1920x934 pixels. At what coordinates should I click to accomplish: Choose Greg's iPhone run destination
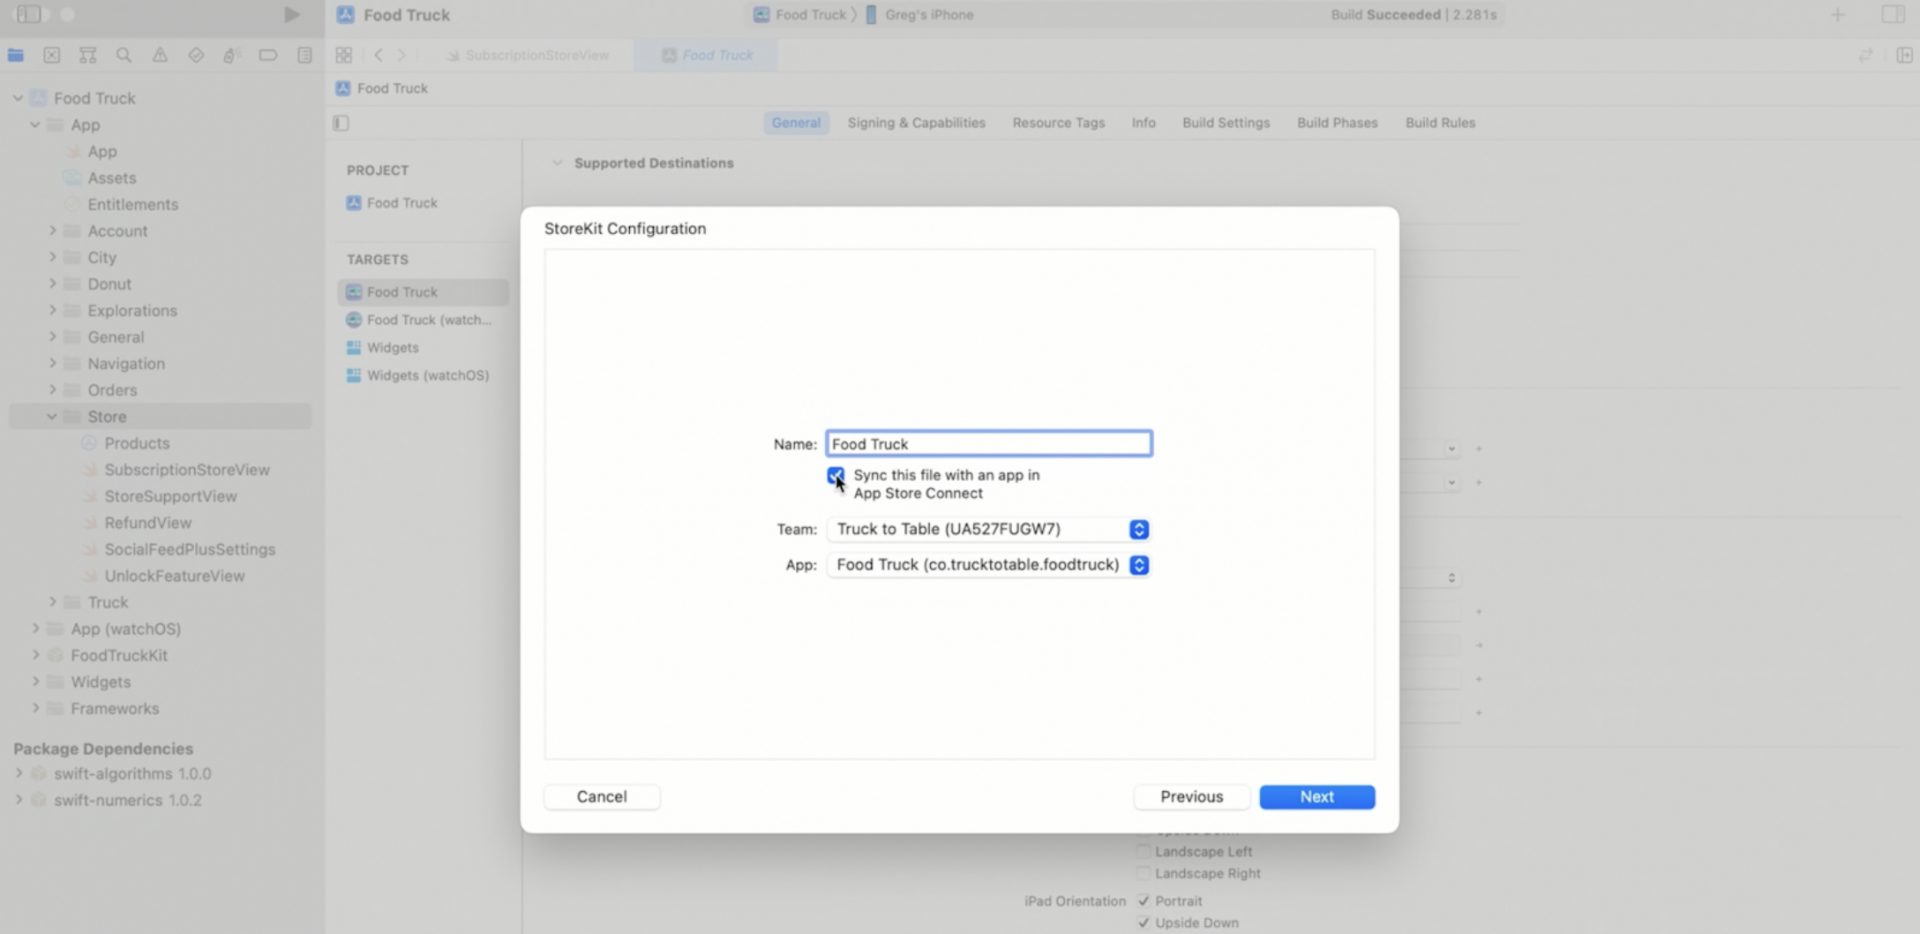tap(919, 15)
